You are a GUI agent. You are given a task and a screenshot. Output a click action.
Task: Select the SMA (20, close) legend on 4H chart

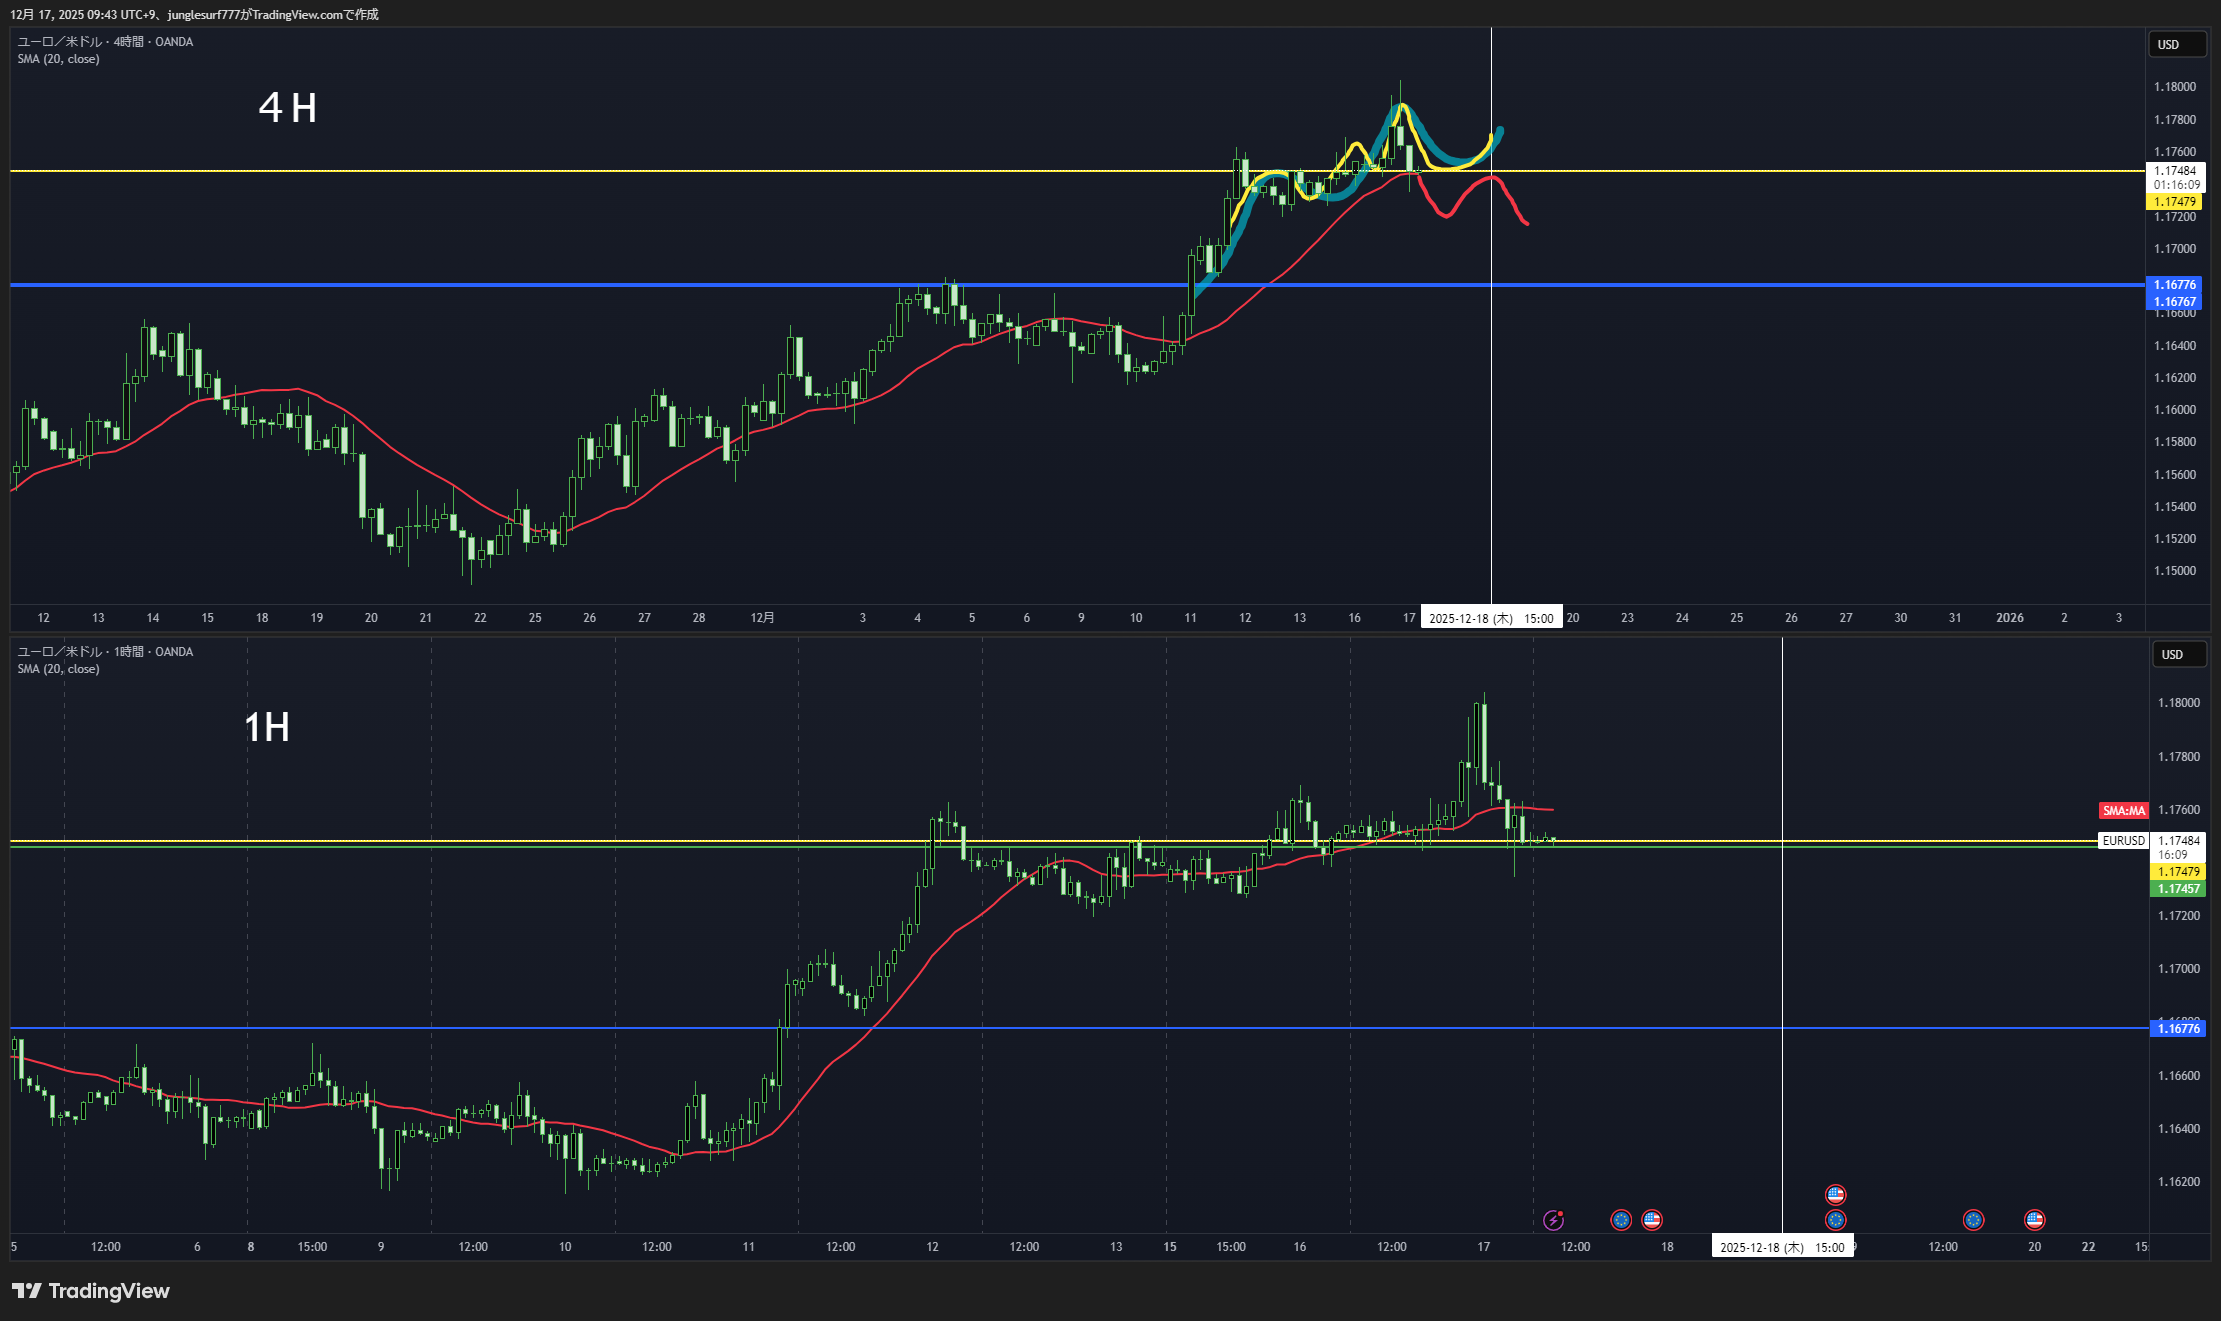pos(58,59)
